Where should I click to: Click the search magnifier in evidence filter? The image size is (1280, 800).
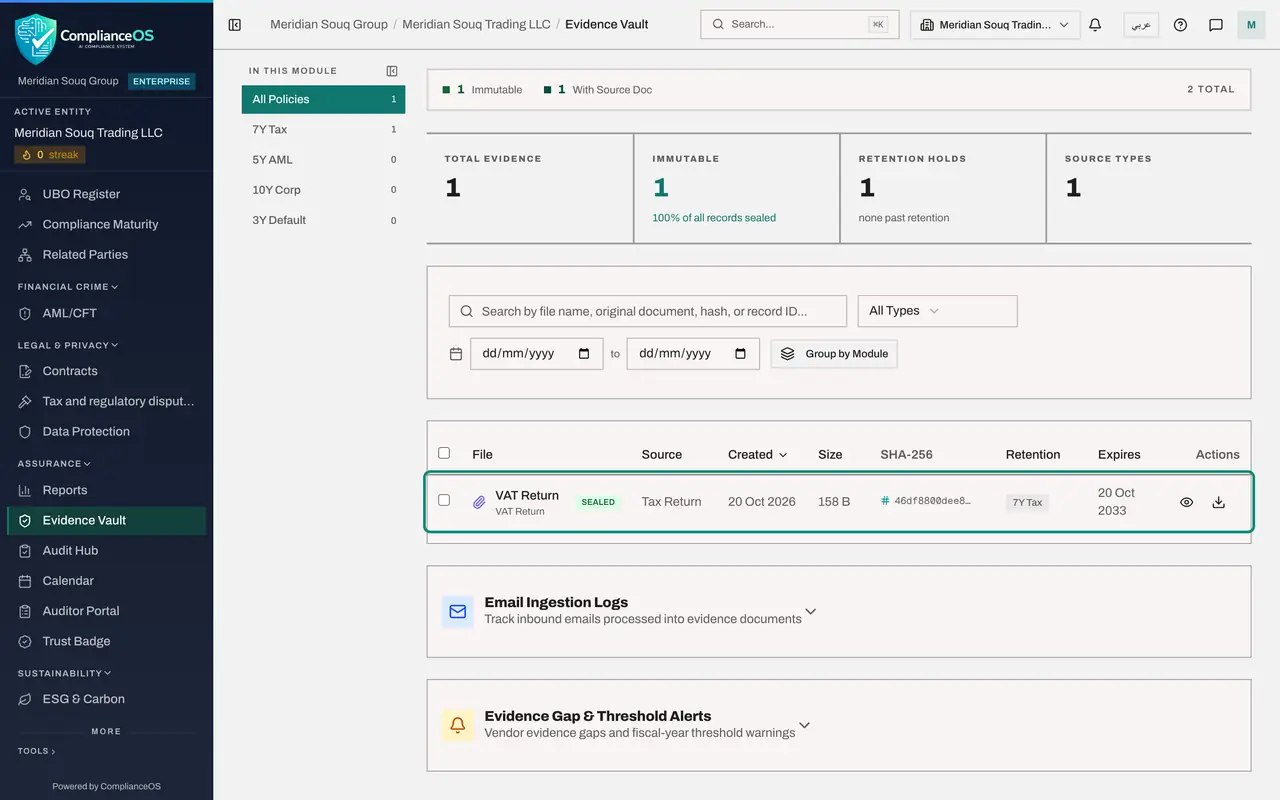[x=466, y=311]
